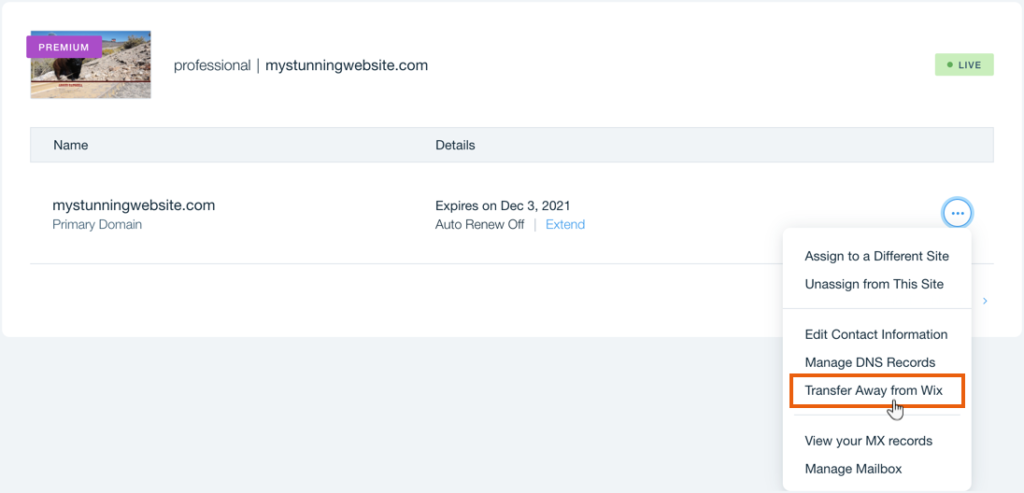Click the Name column header
This screenshot has height=493, width=1024.
71,145
